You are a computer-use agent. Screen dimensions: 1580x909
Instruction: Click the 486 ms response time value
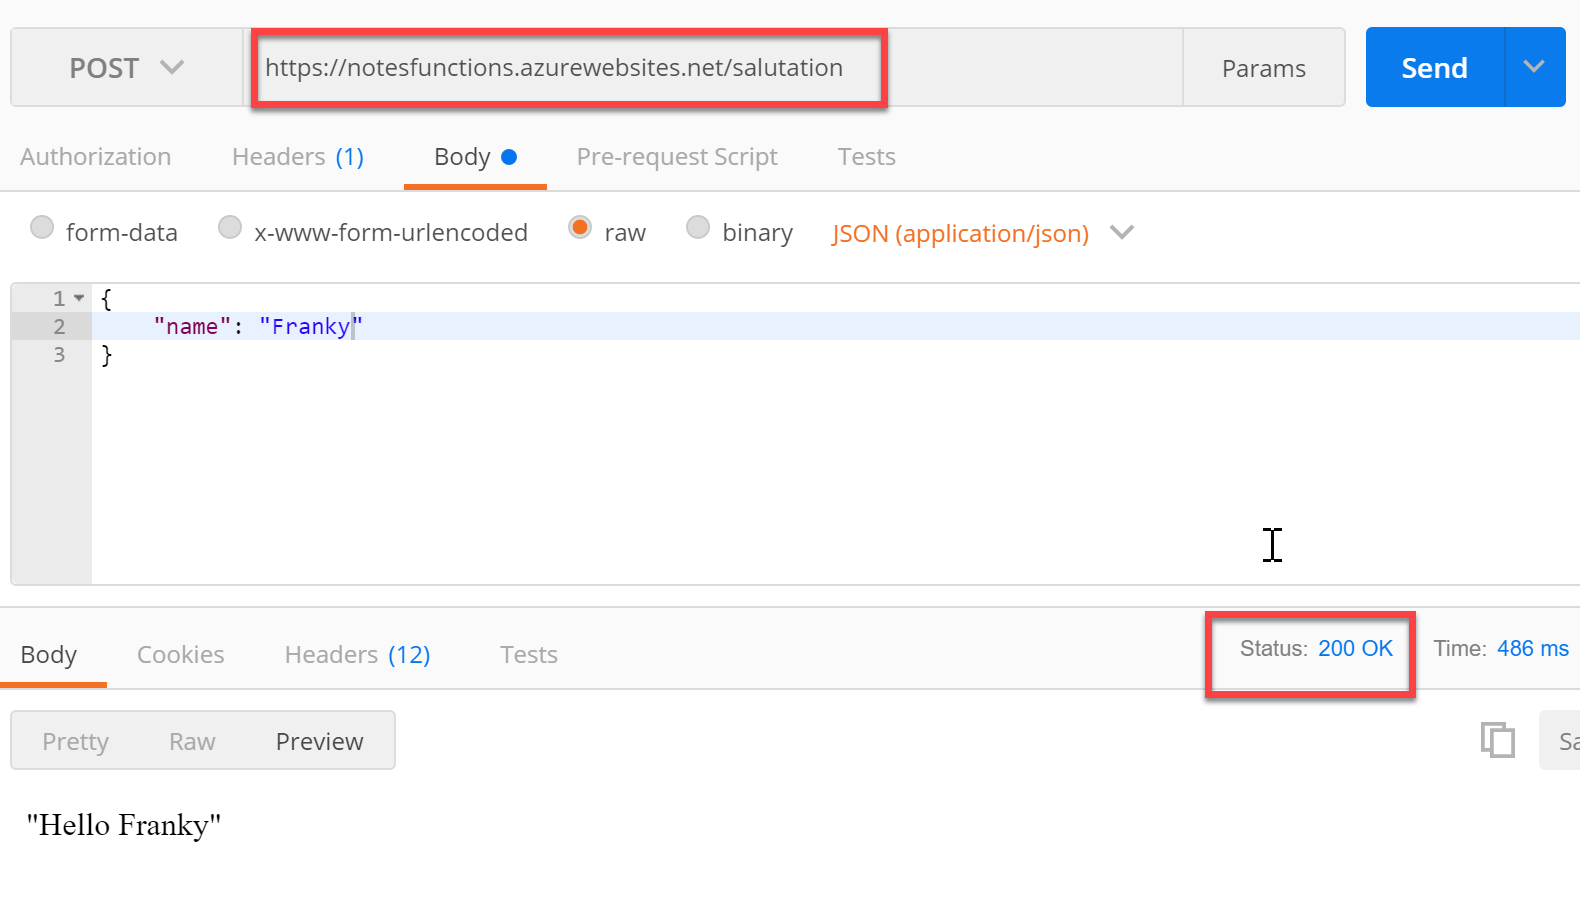tap(1532, 648)
